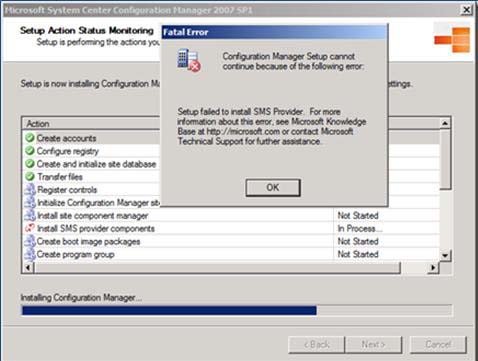Click Not Started status of Create program group
This screenshot has width=478, height=361.
tap(358, 254)
